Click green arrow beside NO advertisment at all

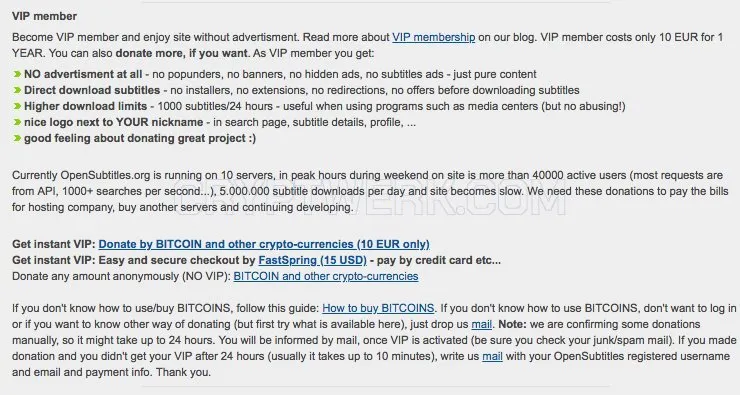click(17, 74)
